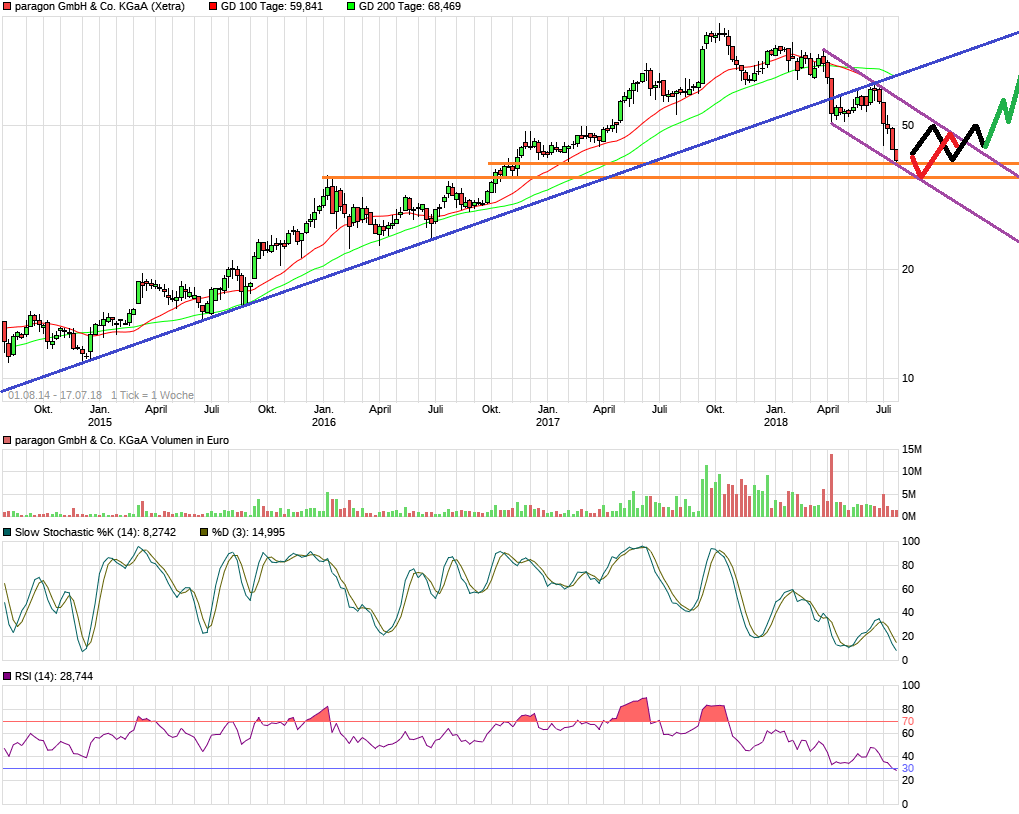The image size is (1019, 814).
Task: Click the 2016 year label on time axis
Action: click(x=324, y=422)
